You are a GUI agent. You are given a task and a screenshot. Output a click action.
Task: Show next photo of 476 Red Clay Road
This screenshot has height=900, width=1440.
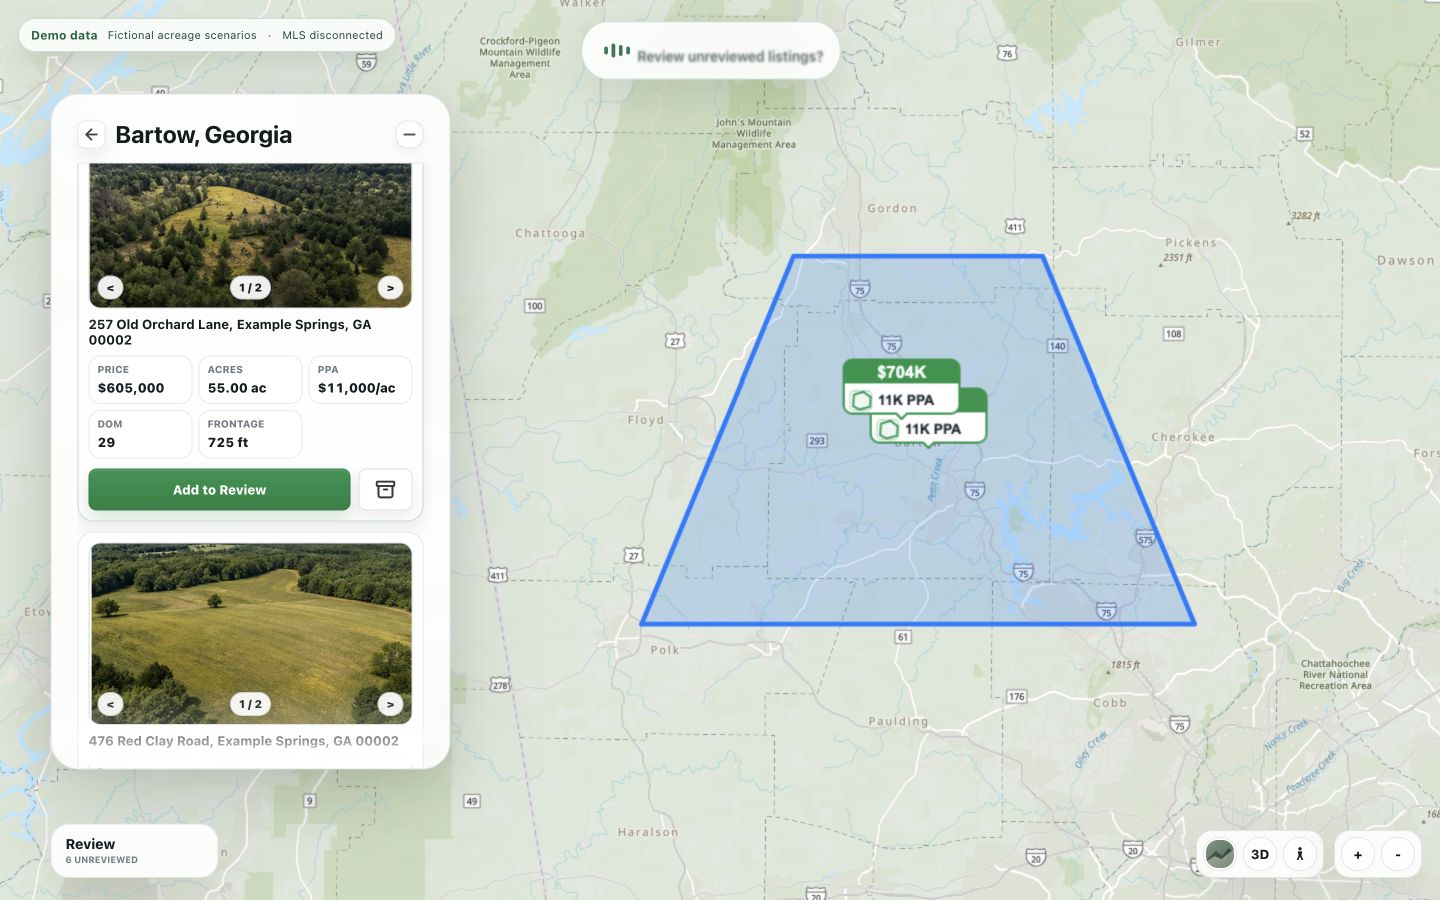pos(390,704)
